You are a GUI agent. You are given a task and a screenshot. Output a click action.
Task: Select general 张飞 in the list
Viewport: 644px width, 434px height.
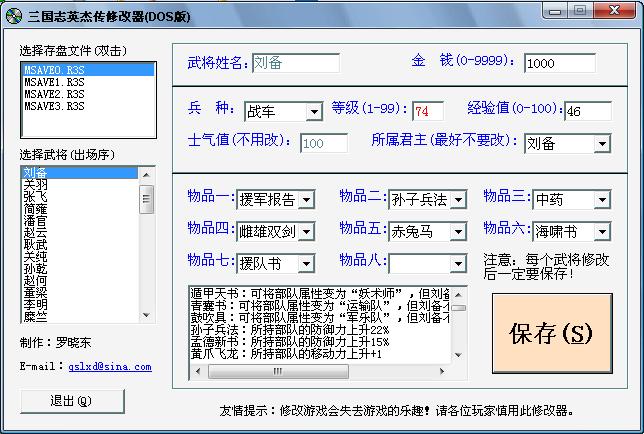tap(80, 197)
